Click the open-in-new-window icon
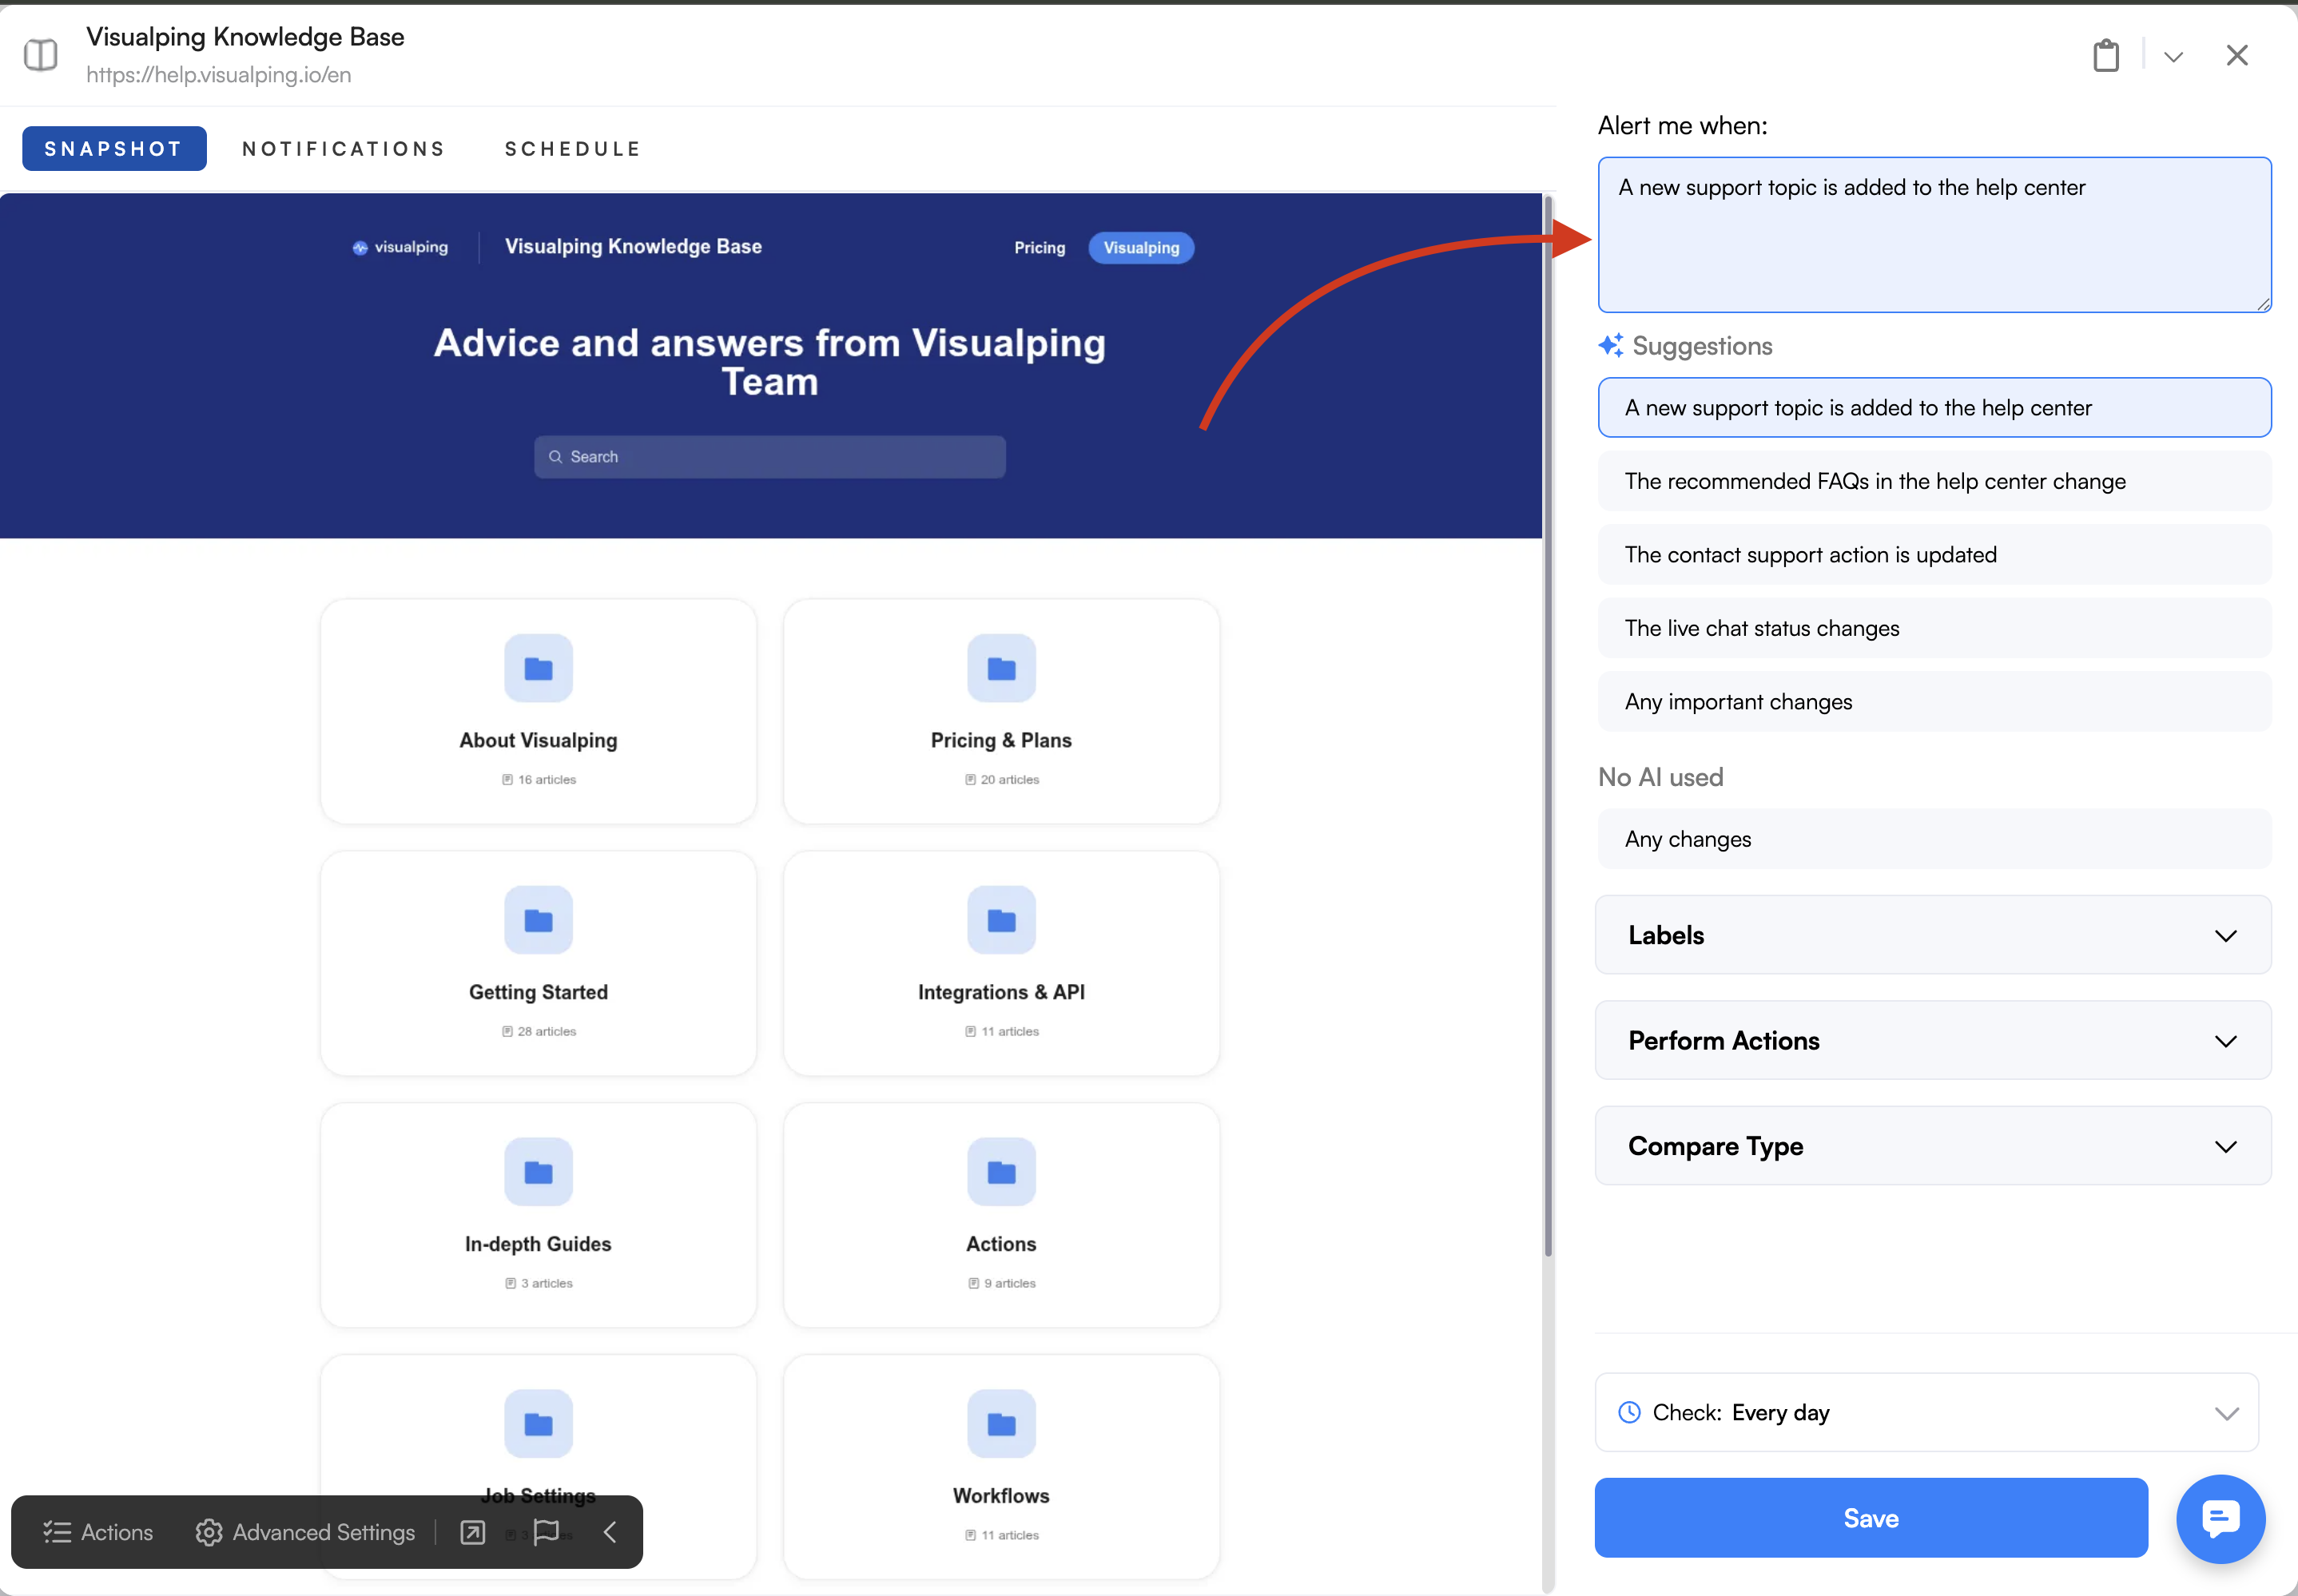This screenshot has height=1596, width=2298. click(473, 1532)
